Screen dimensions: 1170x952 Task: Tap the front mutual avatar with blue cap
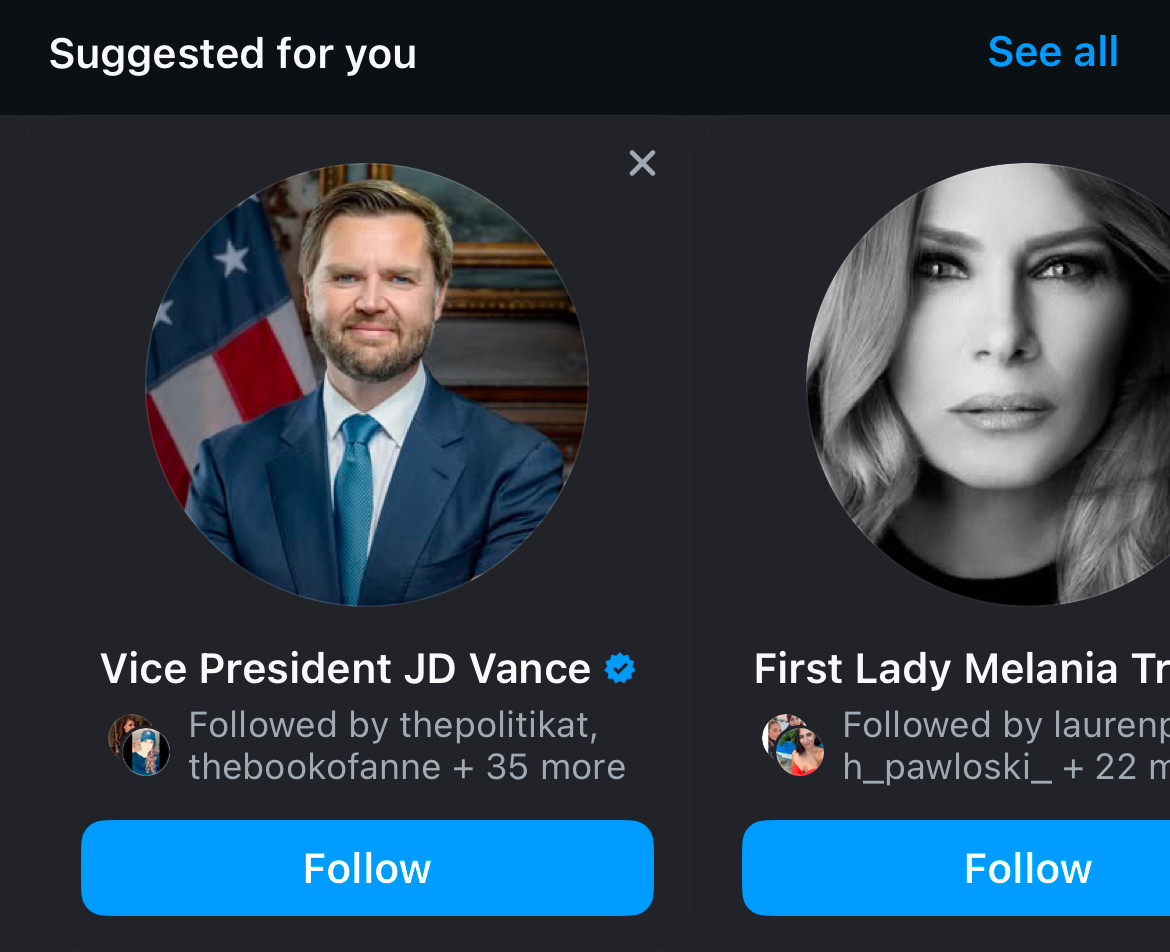[x=146, y=752]
